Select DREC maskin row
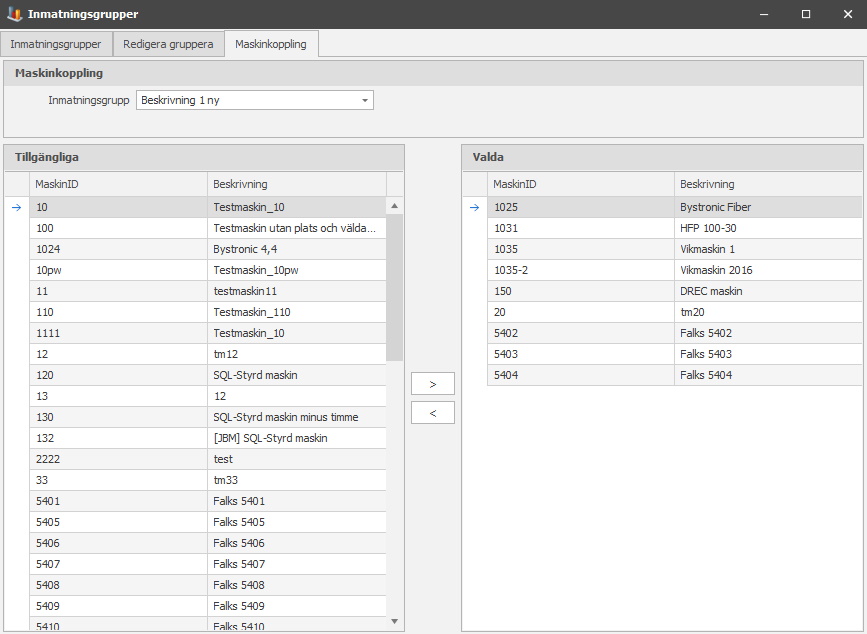The height and width of the screenshot is (634, 867). pos(675,291)
